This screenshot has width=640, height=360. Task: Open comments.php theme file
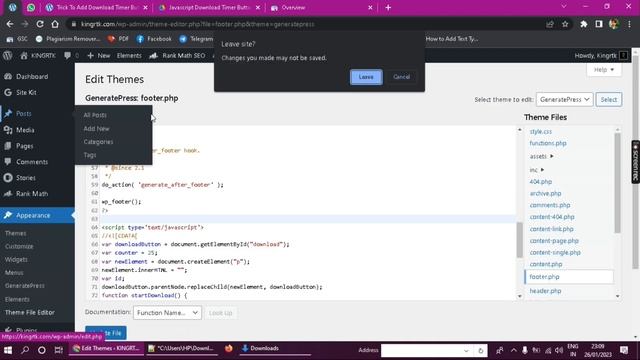click(x=550, y=205)
